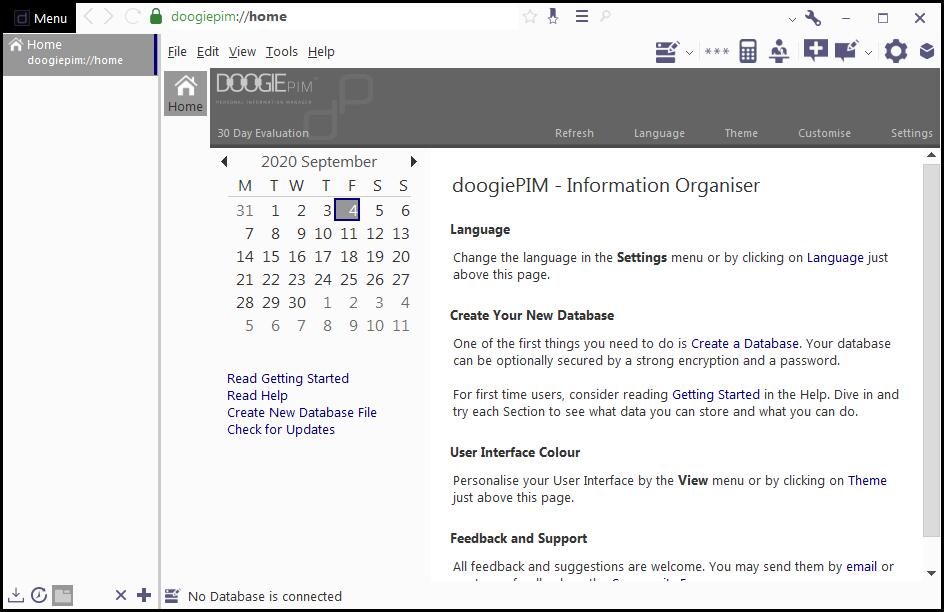
Task: Click the settings gear icon in toolbar
Action: pyautogui.click(x=895, y=52)
